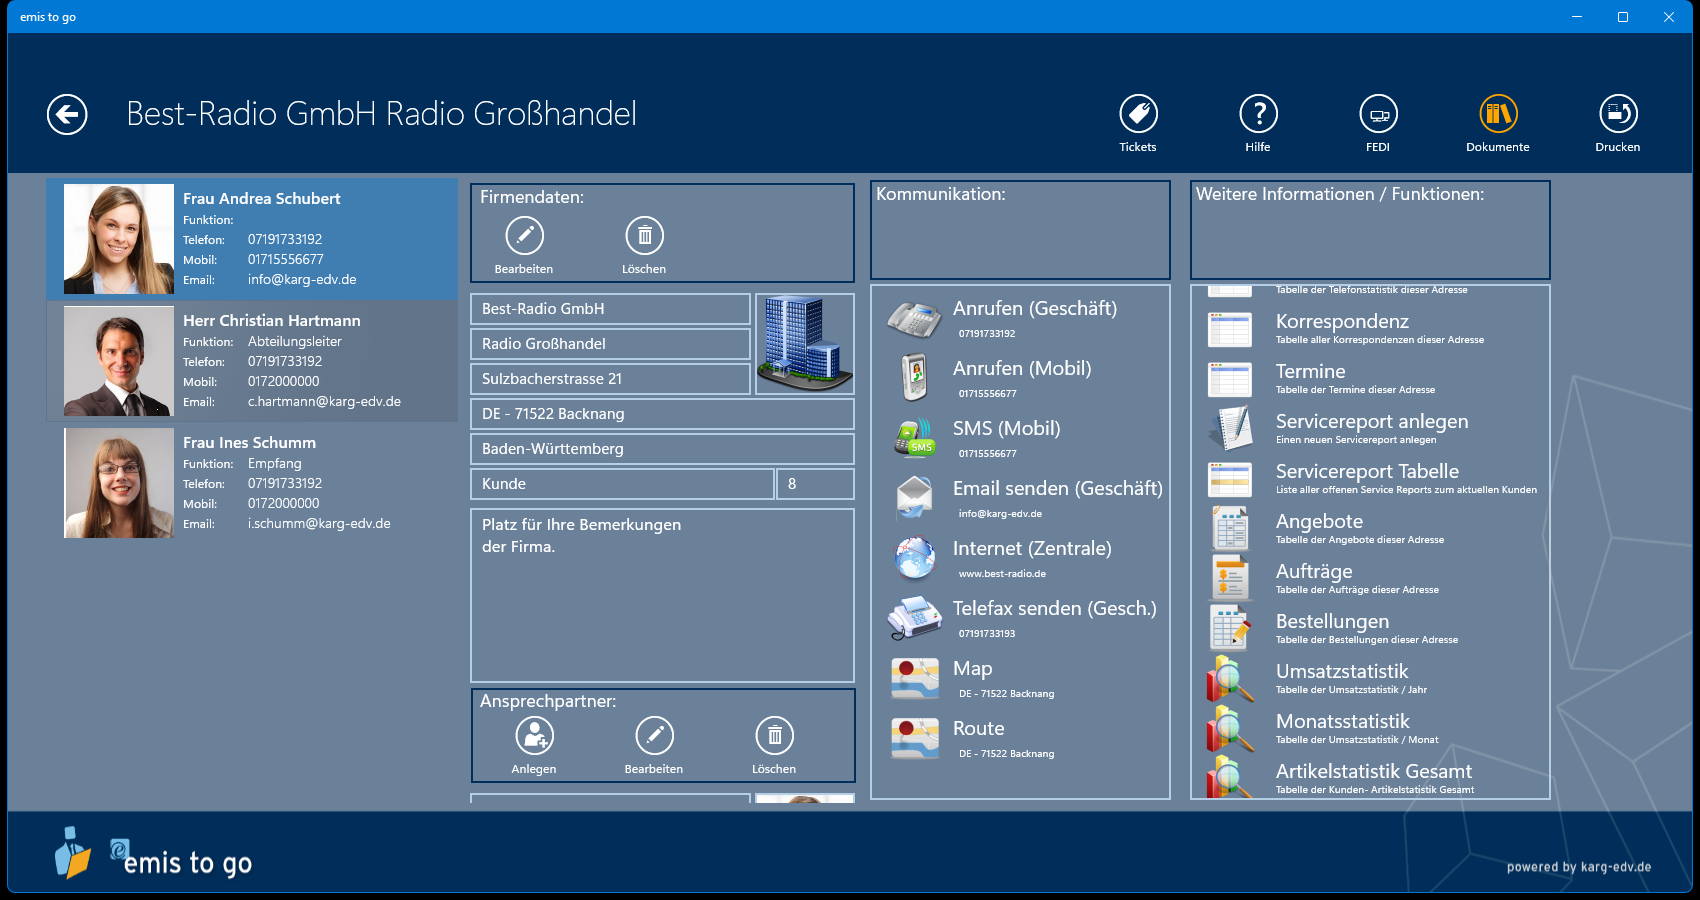This screenshot has height=900, width=1700.
Task: Create a new contact with Anlegen
Action: (x=534, y=736)
